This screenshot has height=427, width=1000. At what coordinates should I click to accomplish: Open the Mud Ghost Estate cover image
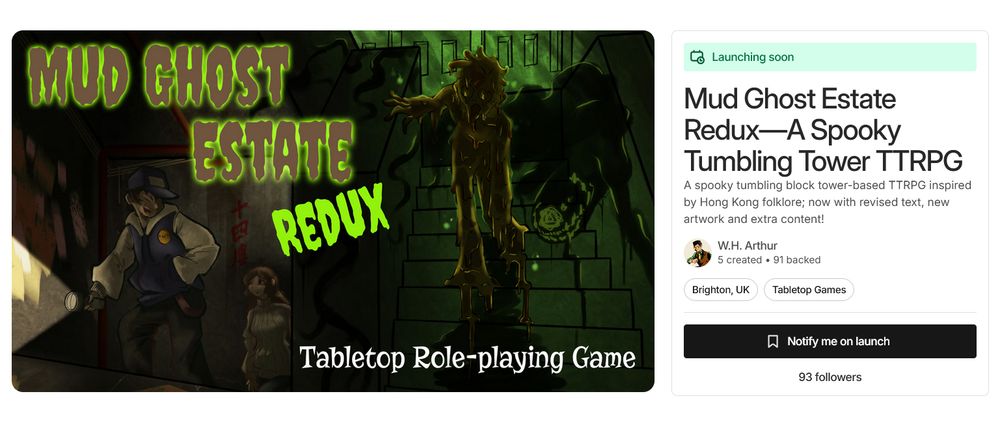(x=333, y=211)
